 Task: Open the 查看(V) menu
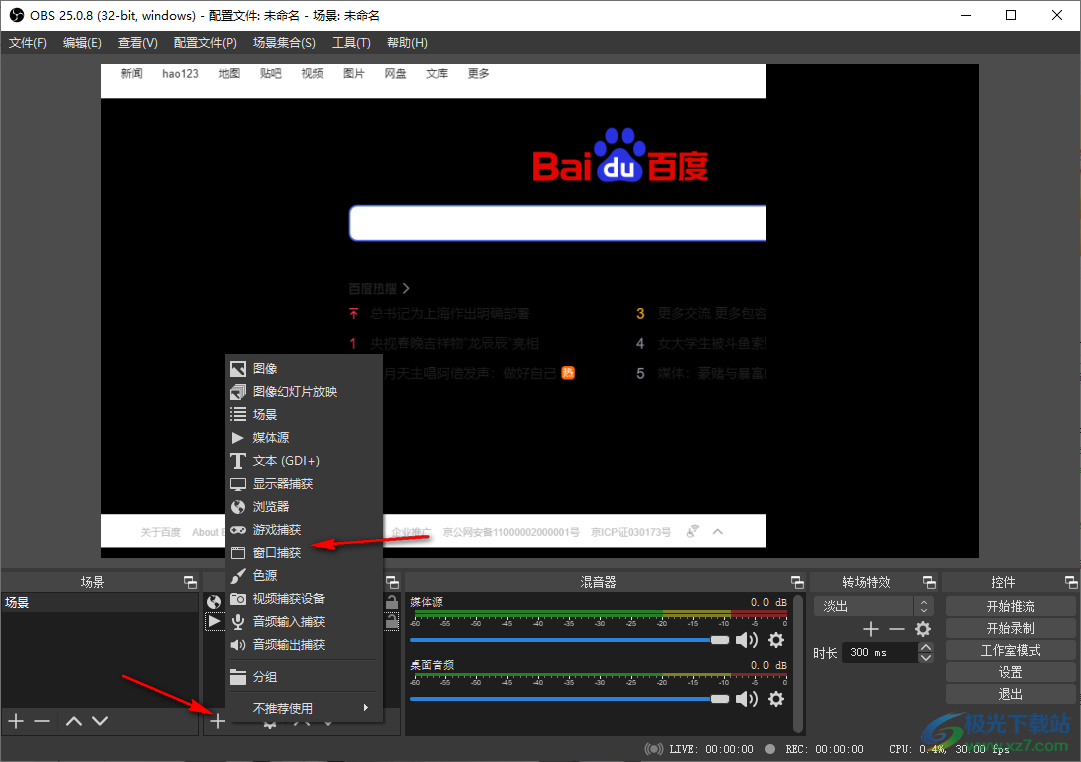tap(137, 43)
